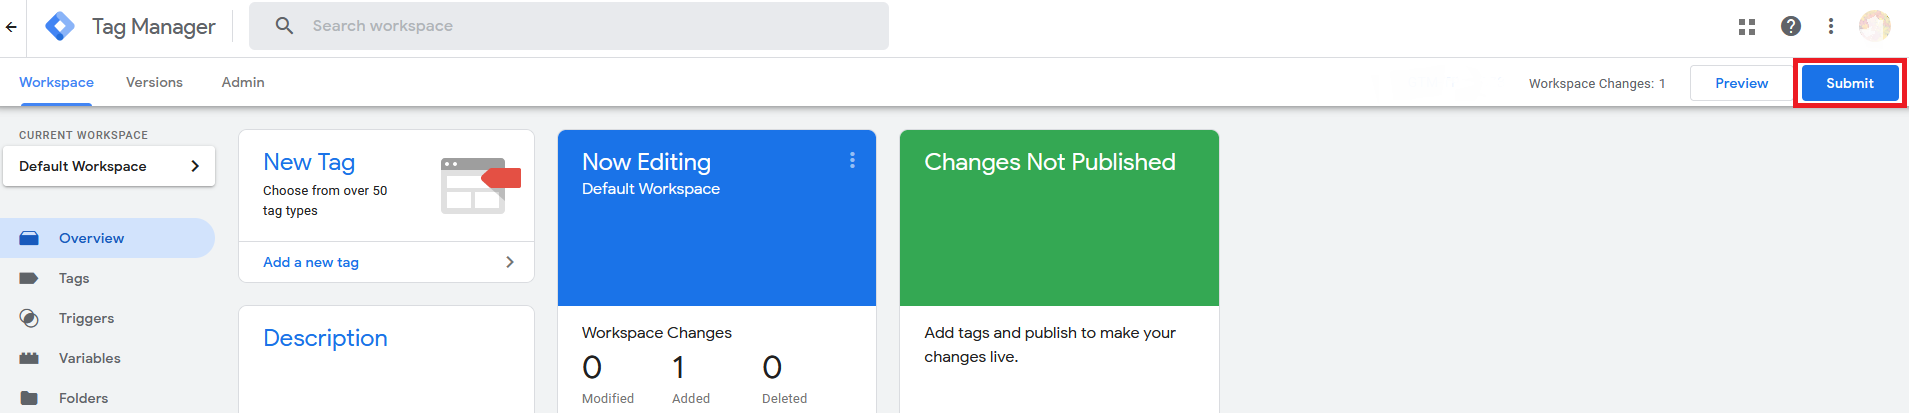This screenshot has width=1909, height=413.
Task: Click the Now Editing heading
Action: (647, 162)
